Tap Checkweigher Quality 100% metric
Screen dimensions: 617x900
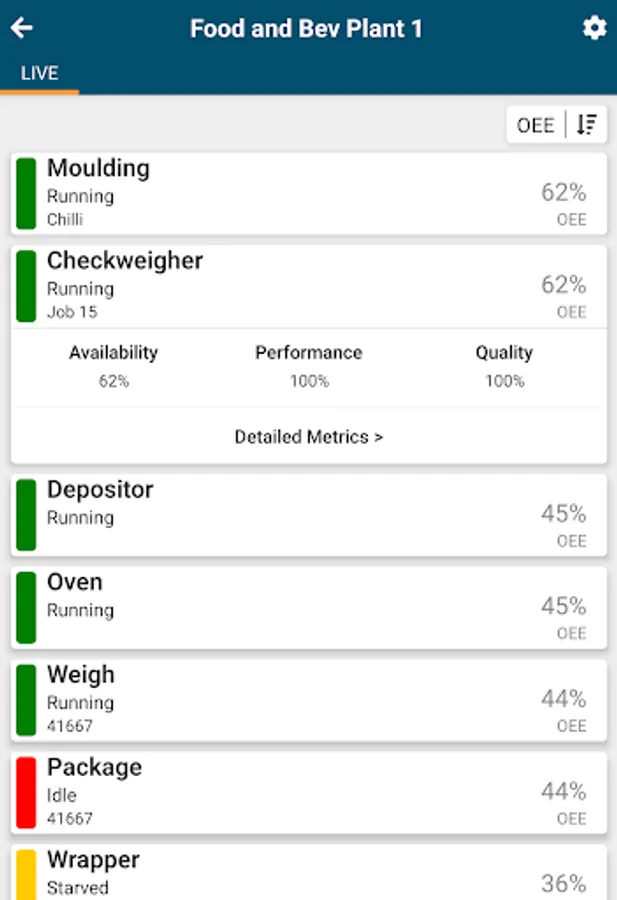504,366
